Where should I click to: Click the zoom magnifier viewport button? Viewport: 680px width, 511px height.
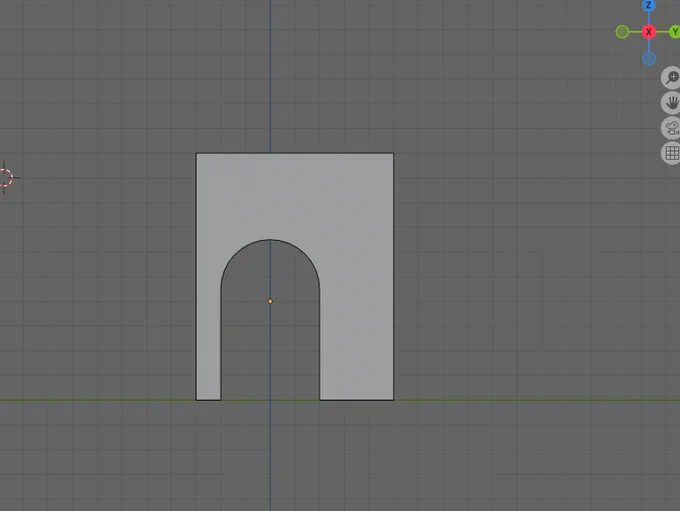click(x=671, y=78)
